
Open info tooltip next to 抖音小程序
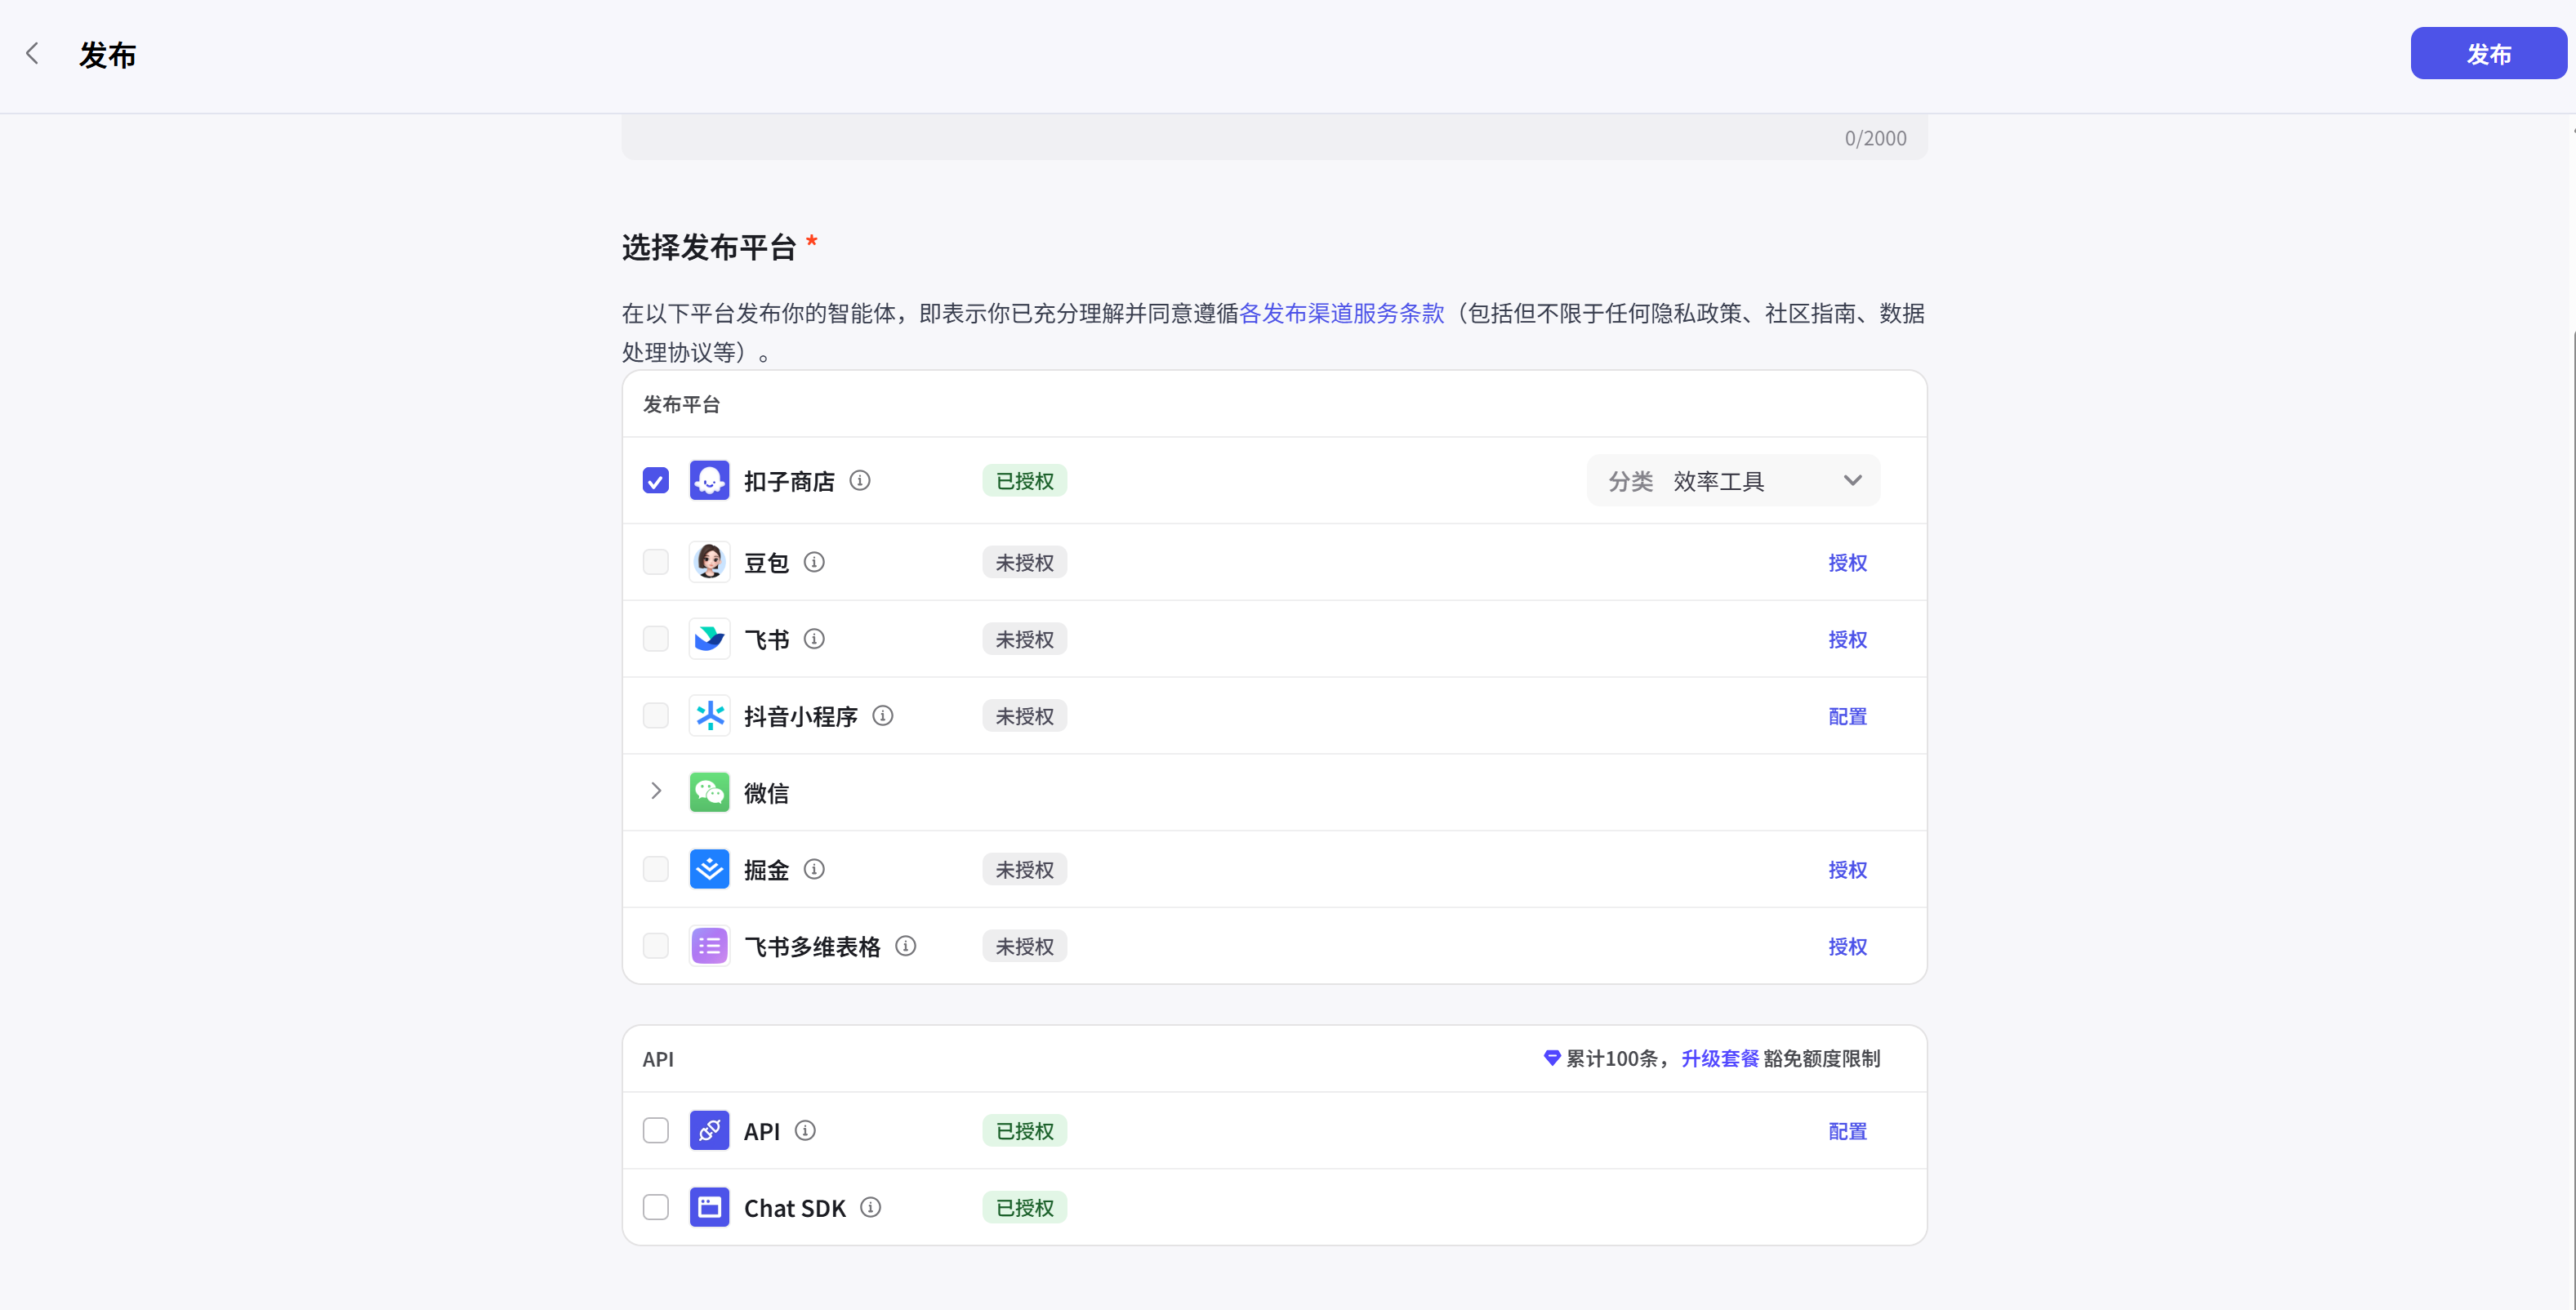click(883, 716)
